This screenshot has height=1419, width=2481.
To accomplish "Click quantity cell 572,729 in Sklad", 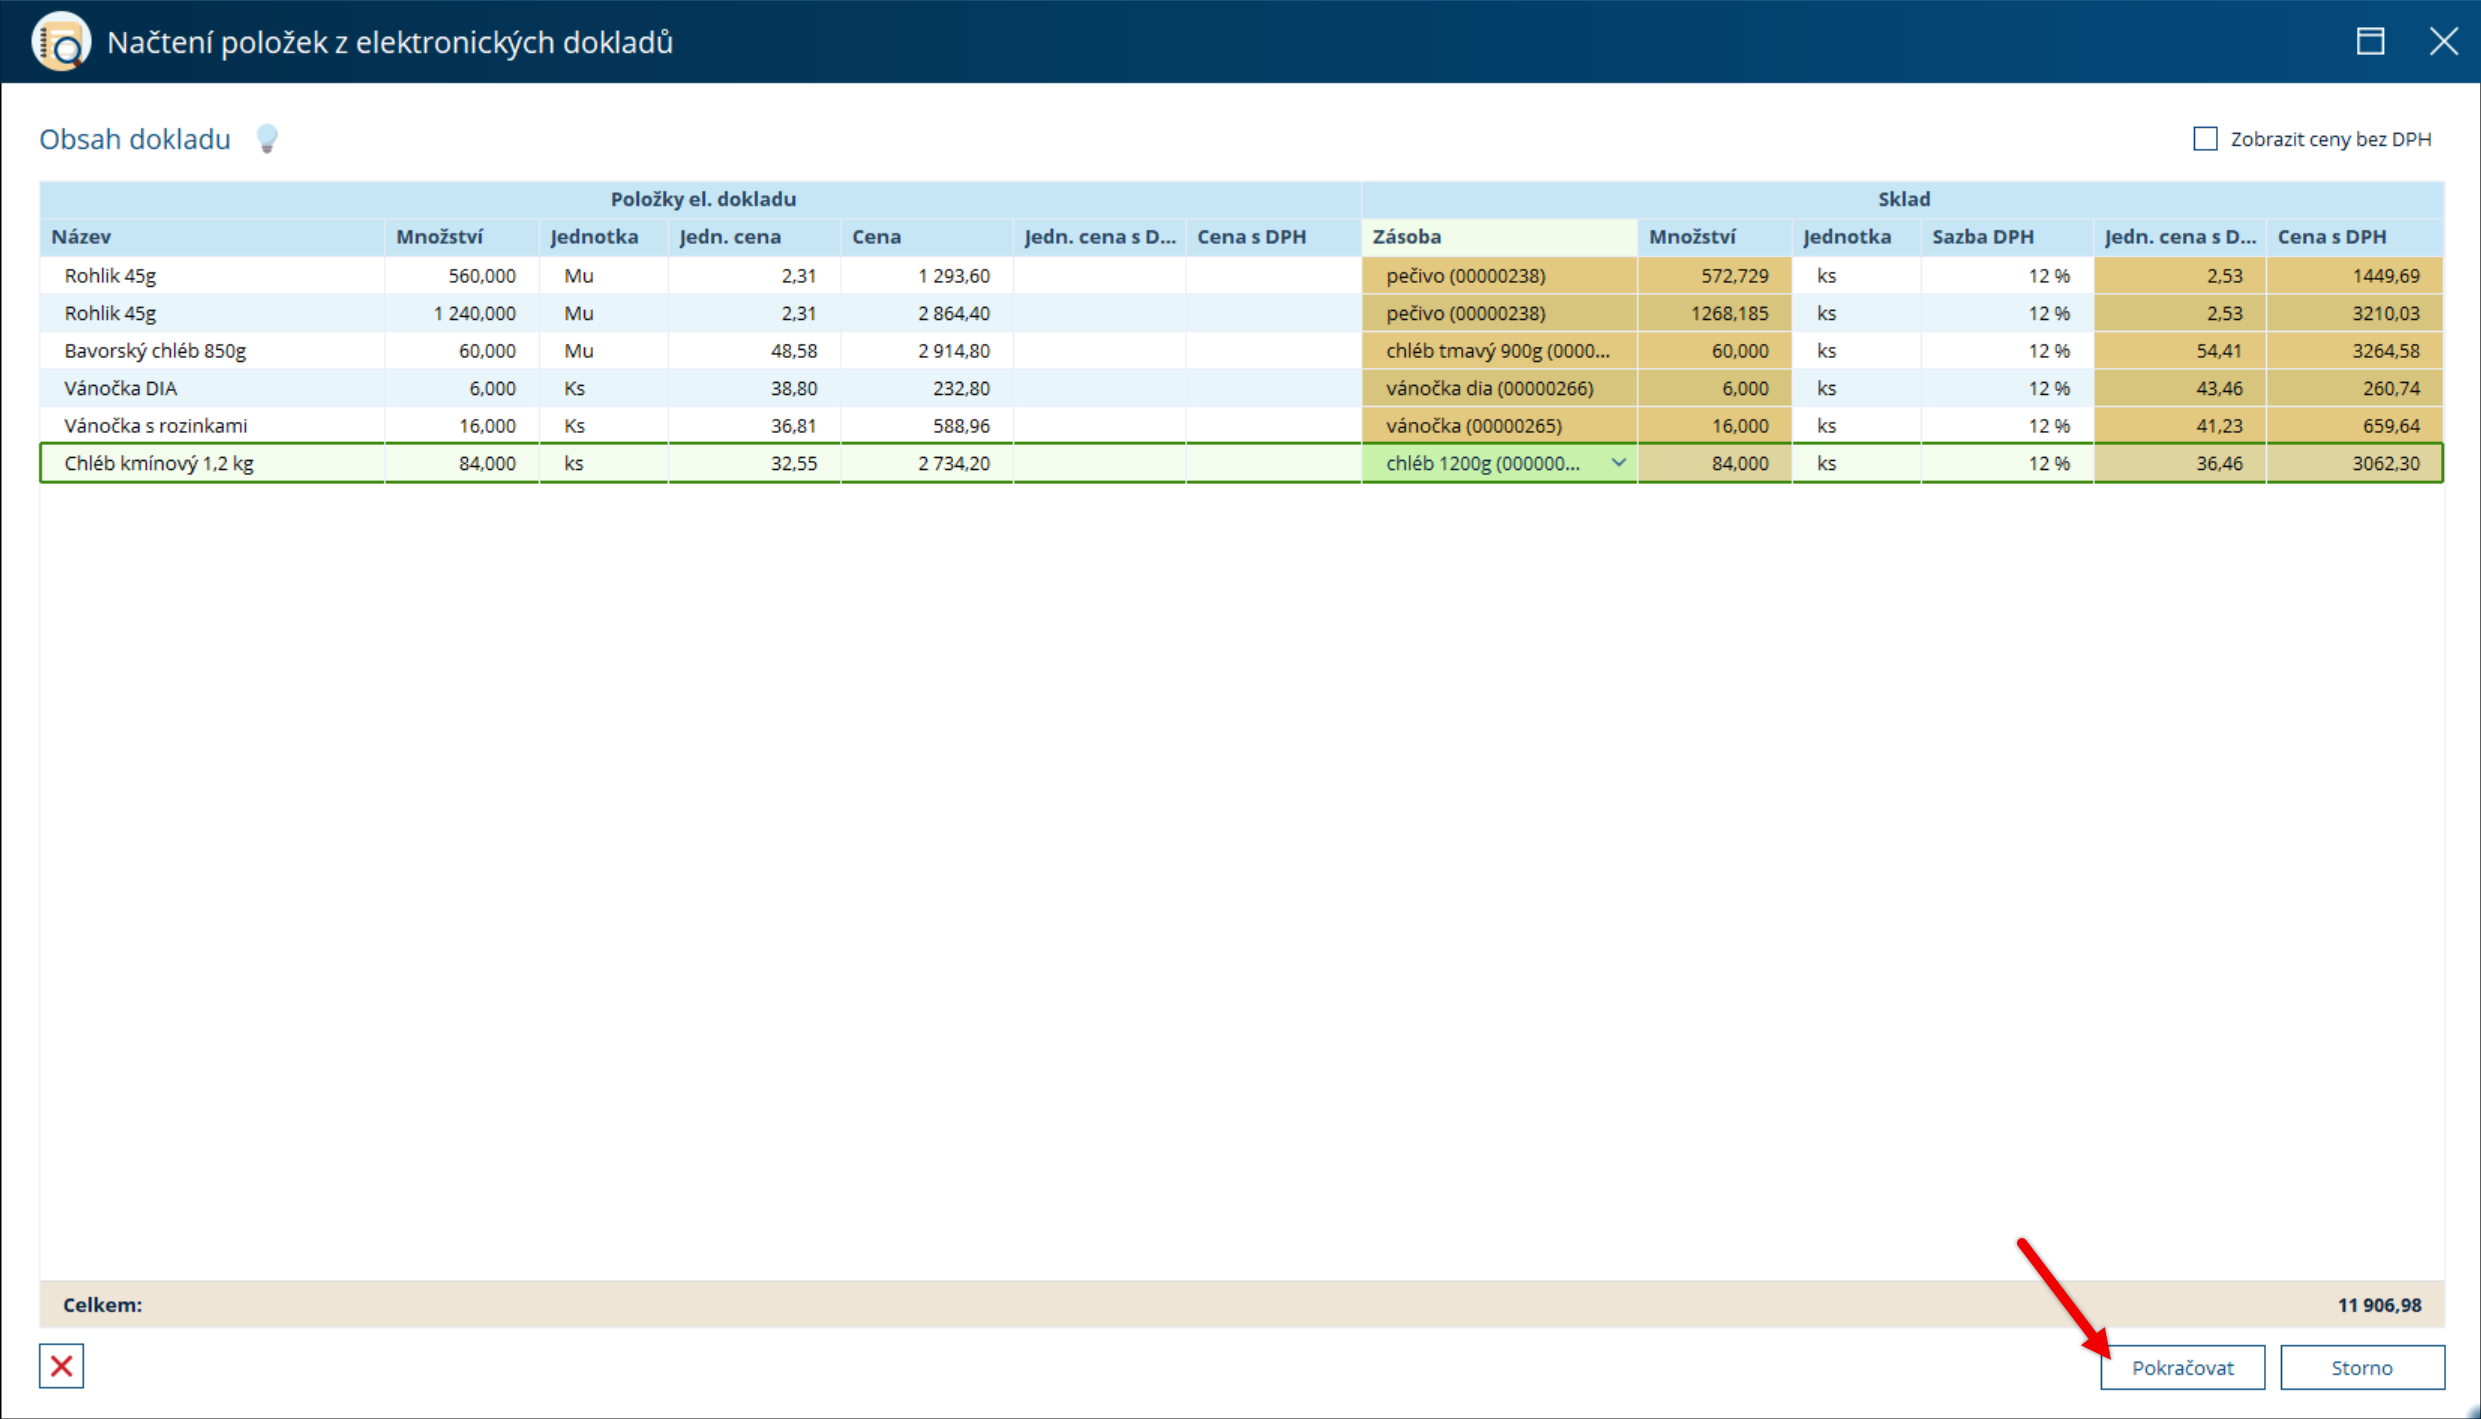I will [x=1733, y=276].
